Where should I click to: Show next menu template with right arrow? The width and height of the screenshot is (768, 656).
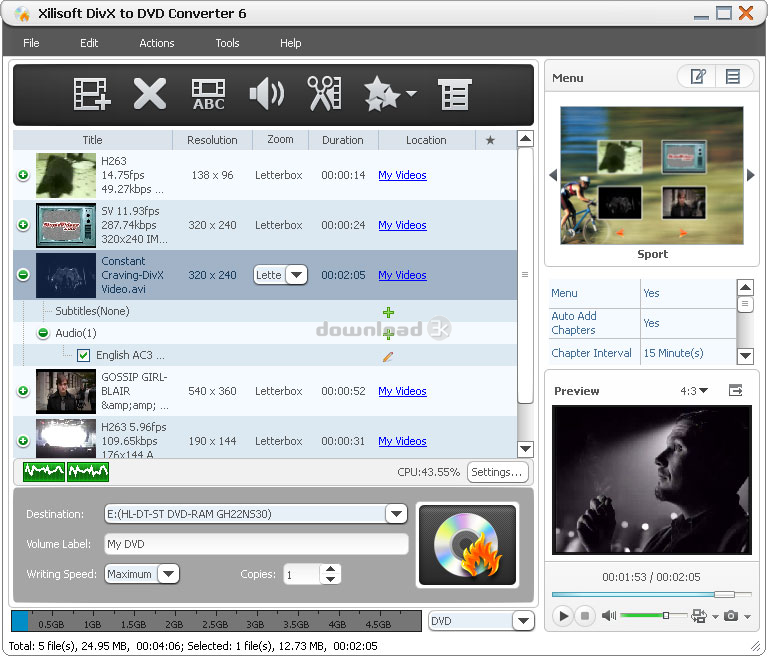750,175
